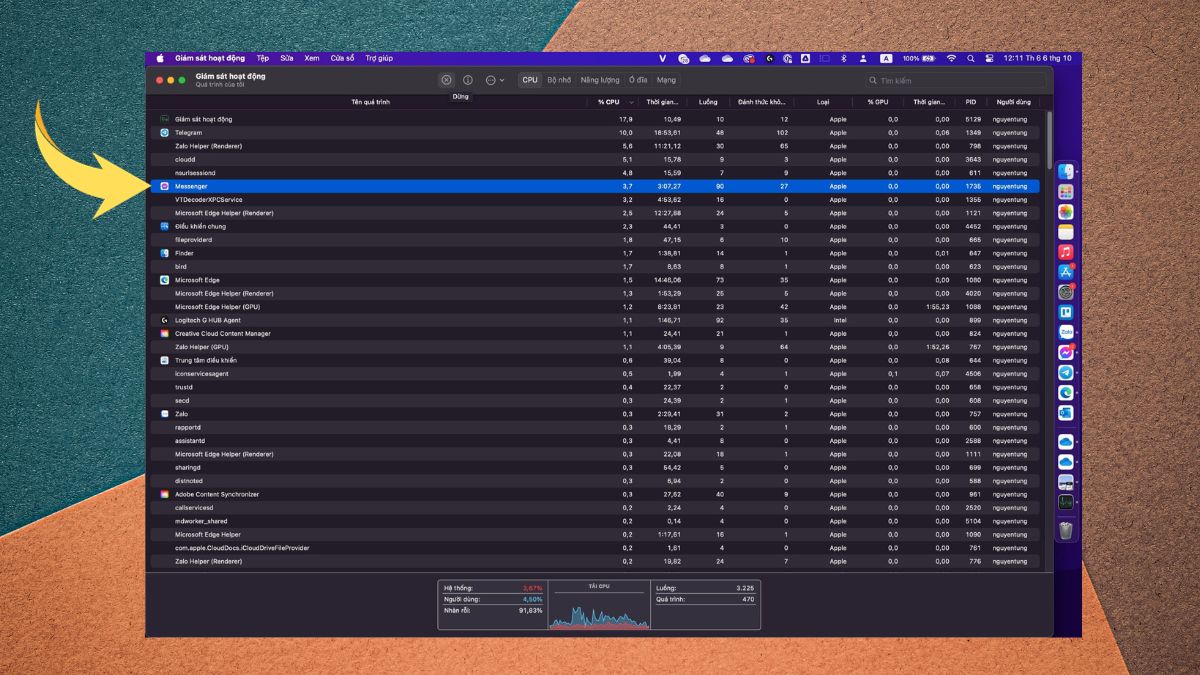The image size is (1200, 675).
Task: Click the Messenger process icon in list
Action: (x=165, y=186)
